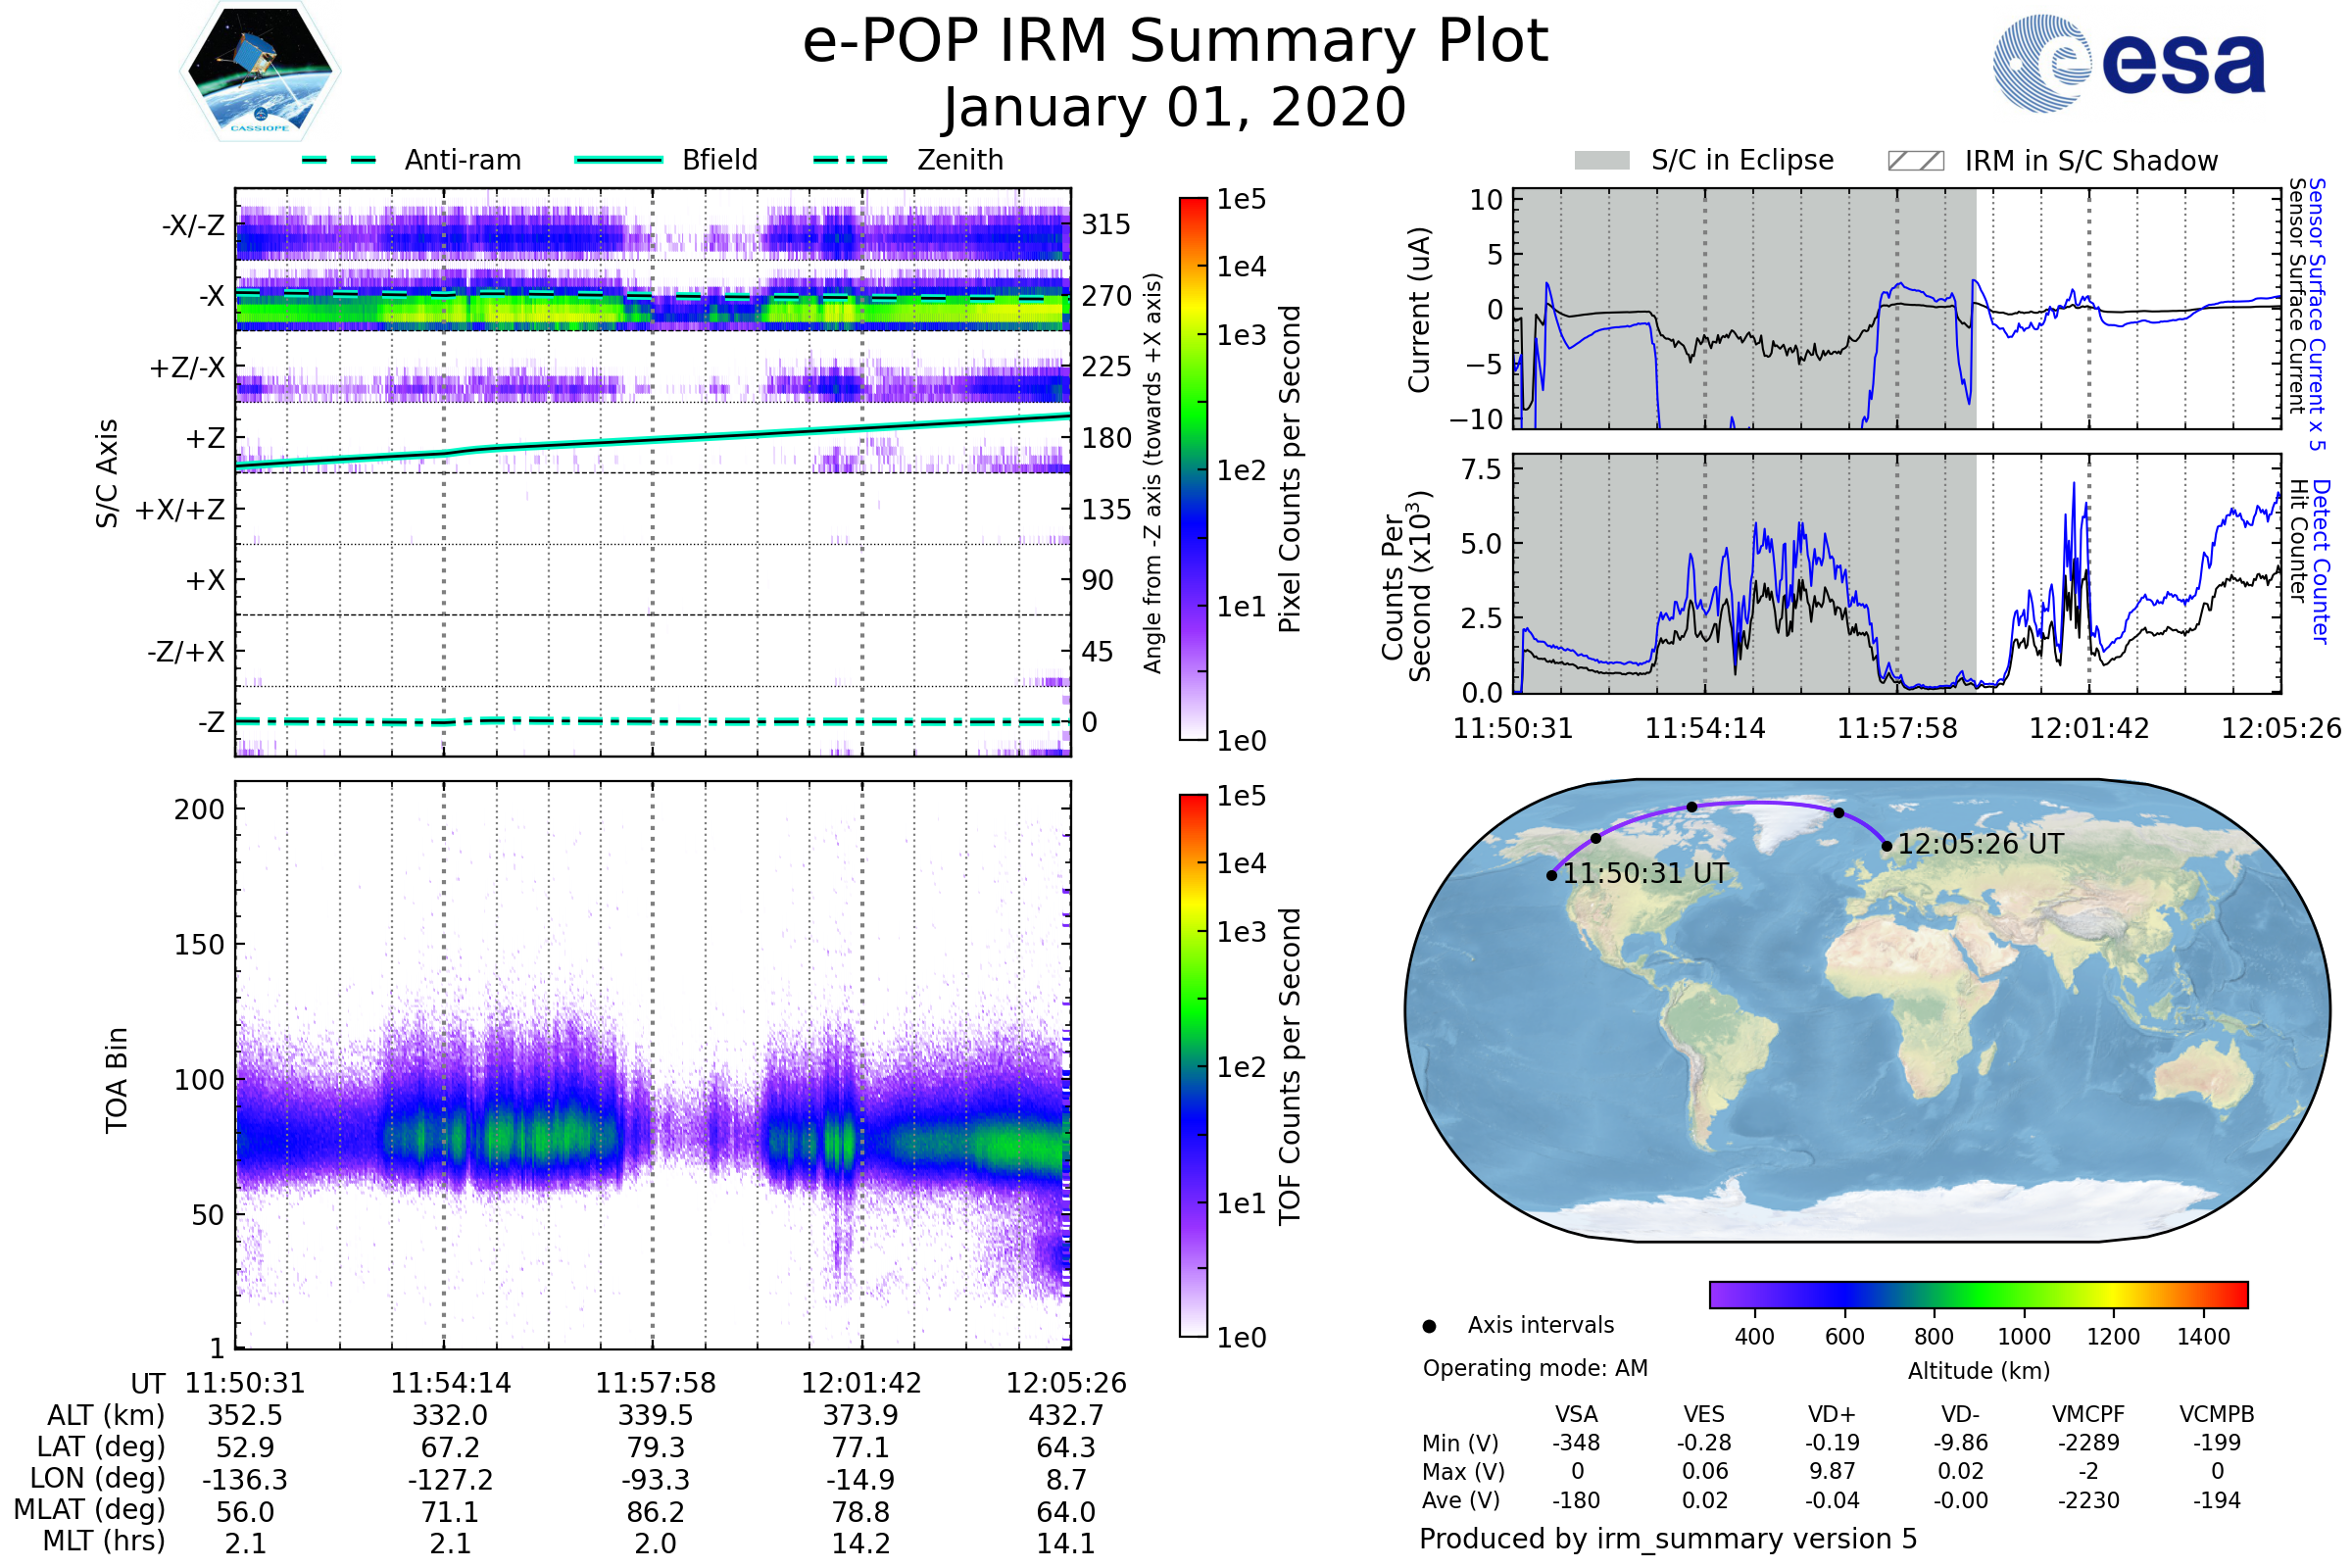Screen dimensions: 2352x1568
Task: Click the IRM in S/C Shadow hatched patch
Action: point(1915,161)
